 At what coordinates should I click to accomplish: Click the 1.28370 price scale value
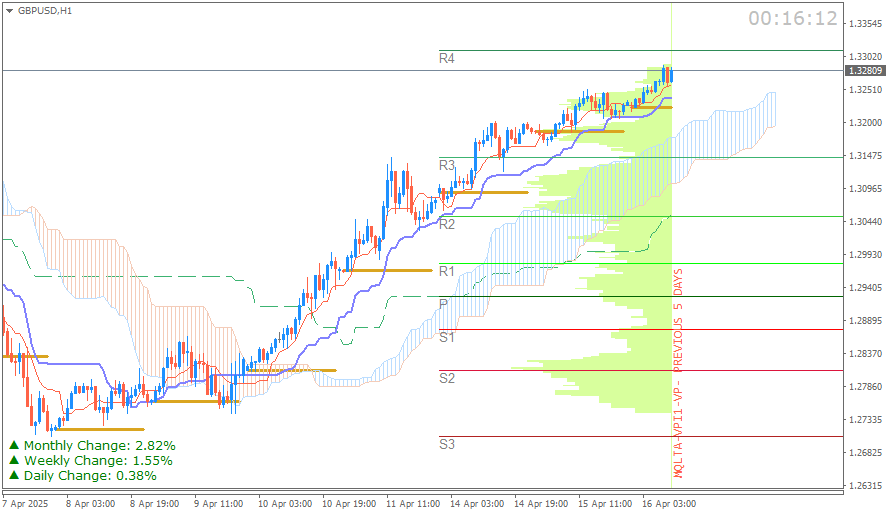point(865,353)
